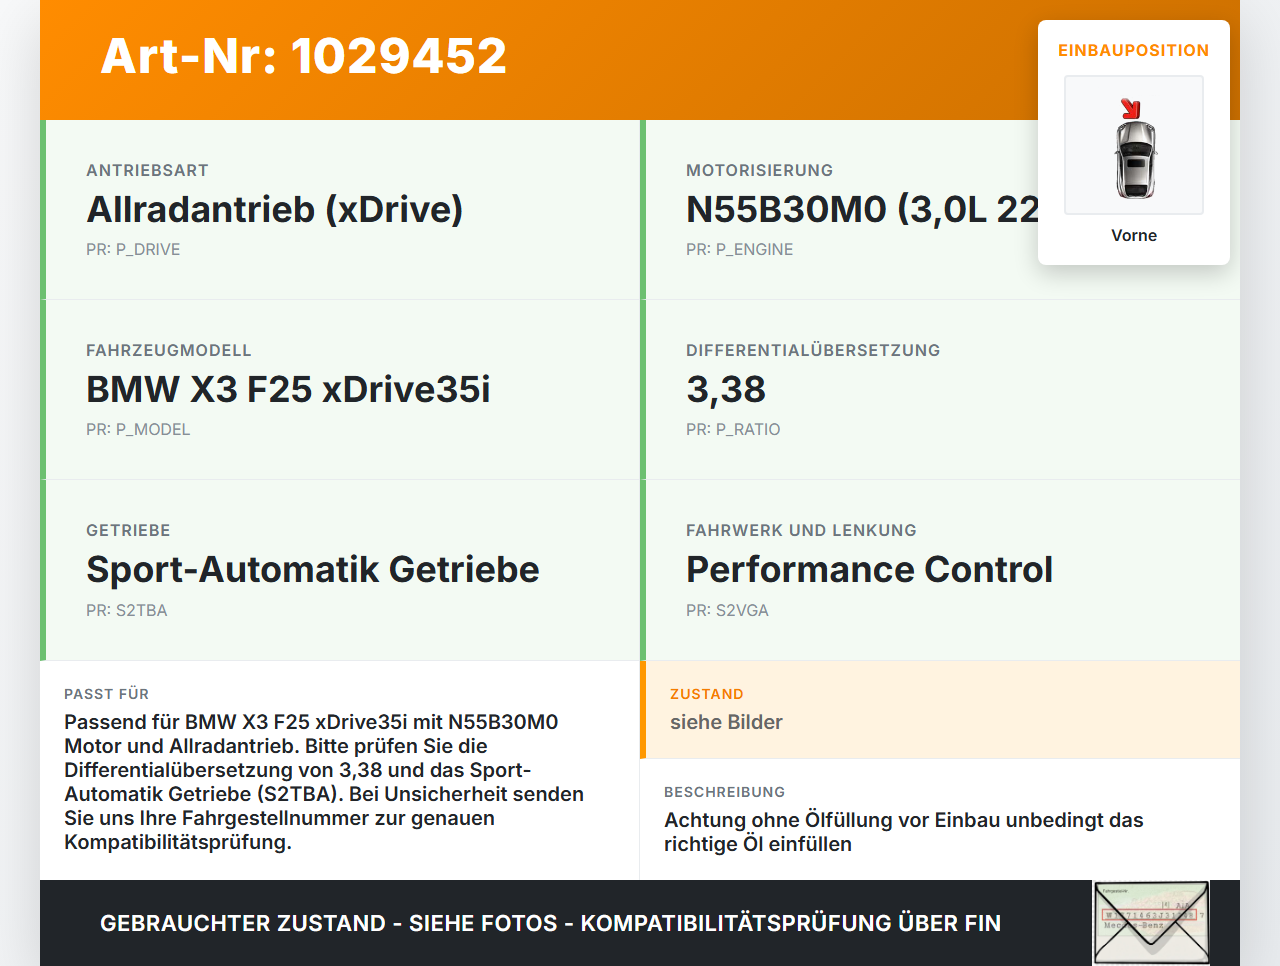Click the red arrow on car diagram
Image resolution: width=1280 pixels, height=966 pixels.
point(1131,109)
